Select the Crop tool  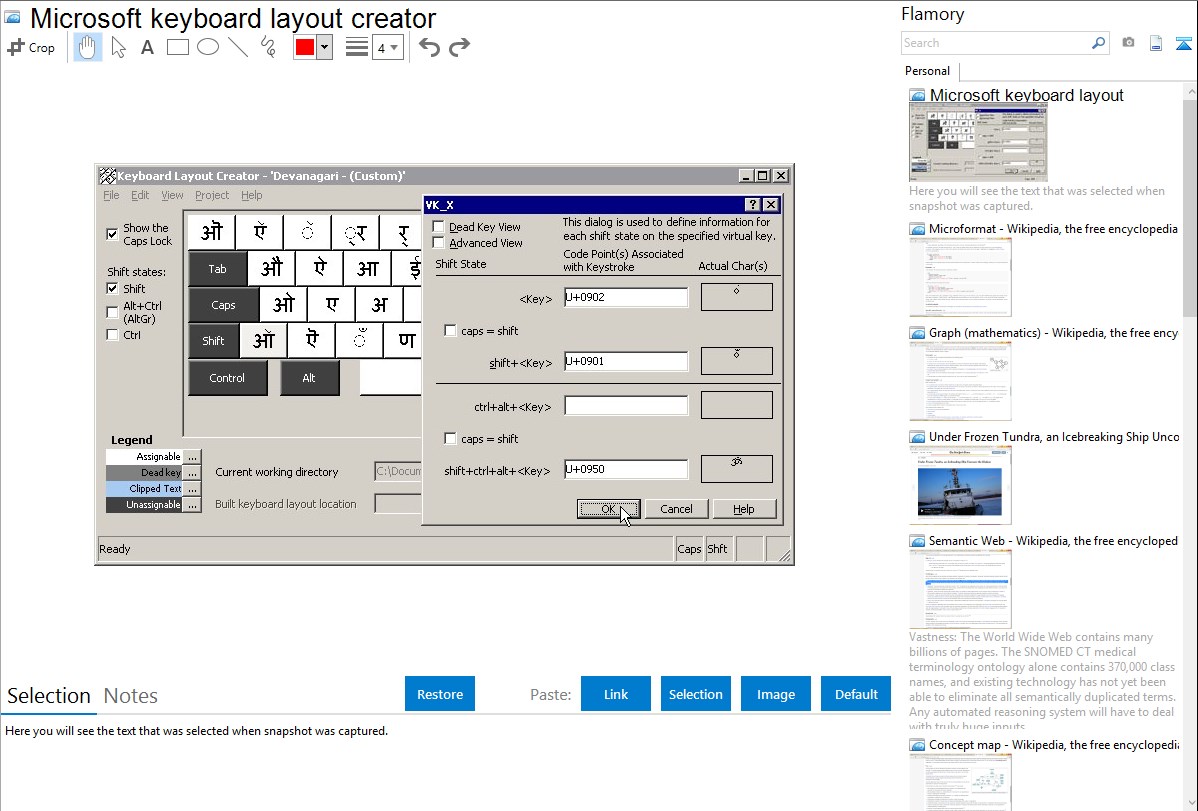31,47
